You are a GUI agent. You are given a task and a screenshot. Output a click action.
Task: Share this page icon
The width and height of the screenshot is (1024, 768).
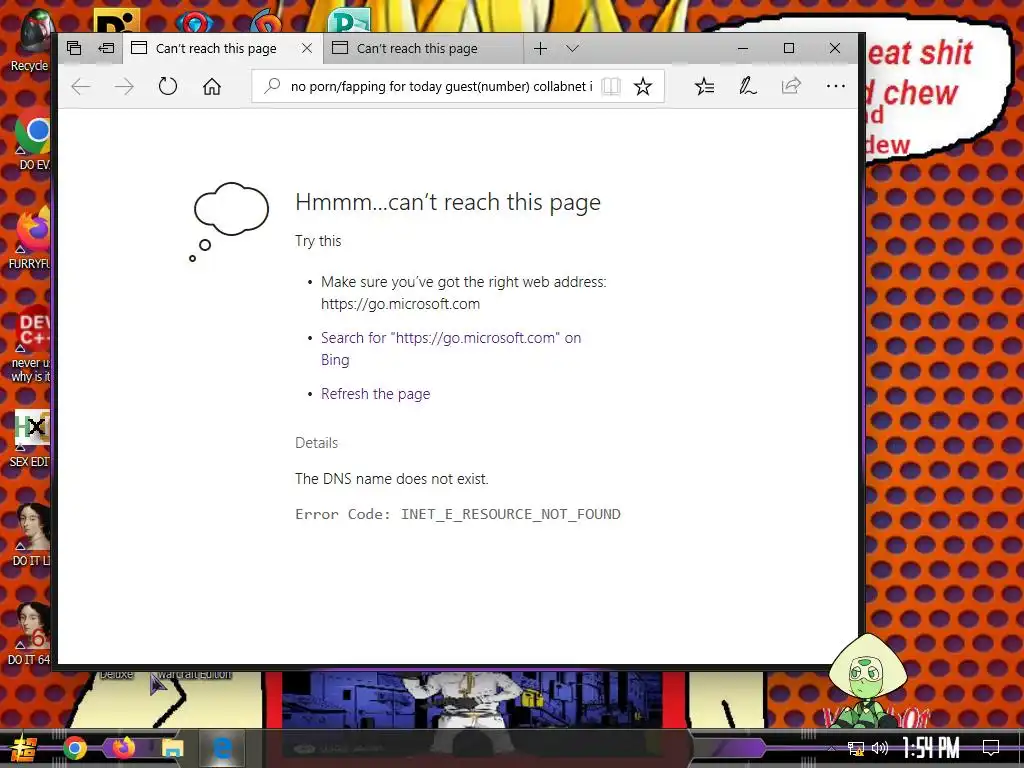(791, 86)
